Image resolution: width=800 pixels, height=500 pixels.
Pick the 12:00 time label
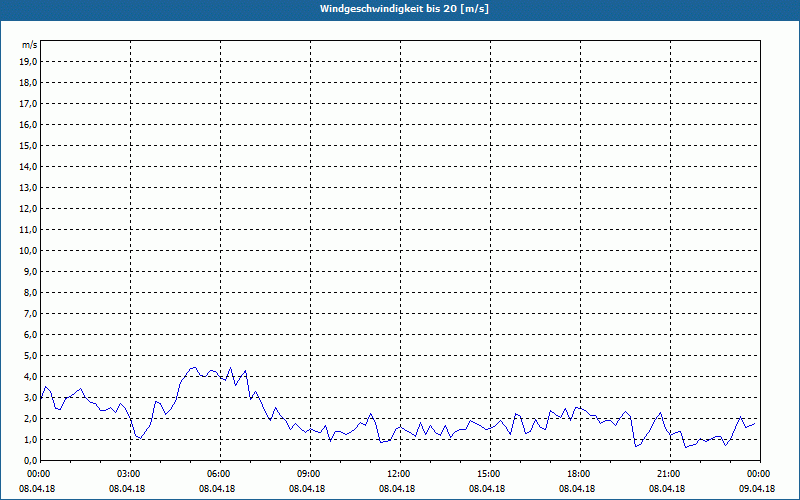pos(397,474)
